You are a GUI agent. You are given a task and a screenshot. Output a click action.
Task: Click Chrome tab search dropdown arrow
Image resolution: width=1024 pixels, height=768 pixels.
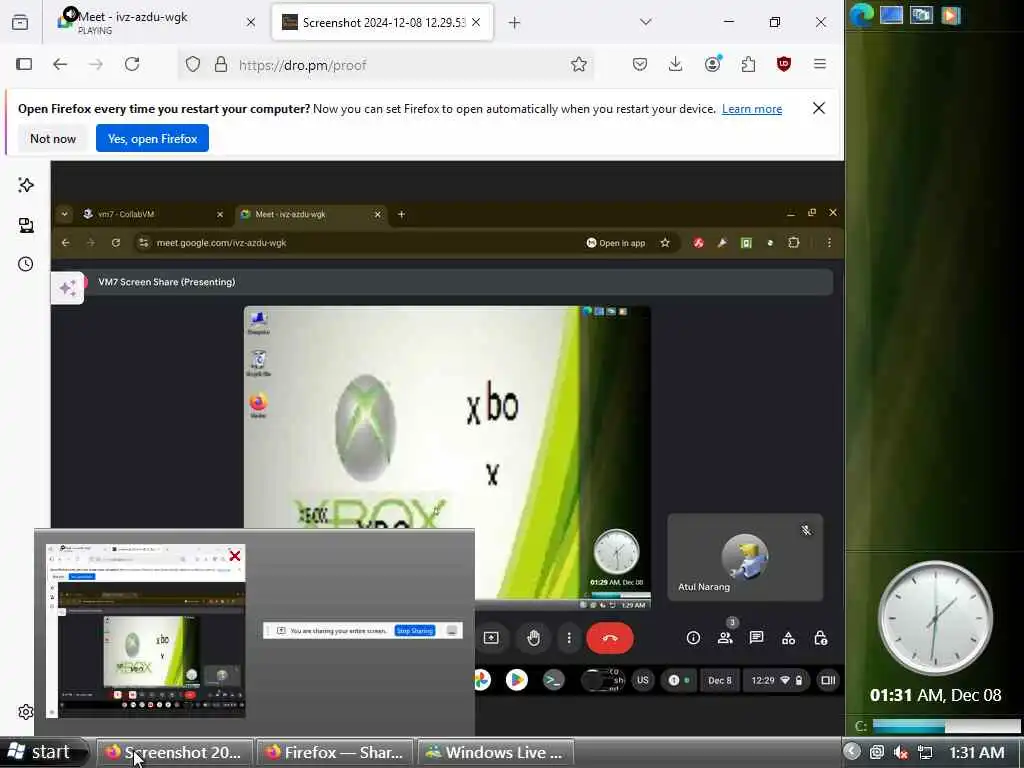click(64, 214)
